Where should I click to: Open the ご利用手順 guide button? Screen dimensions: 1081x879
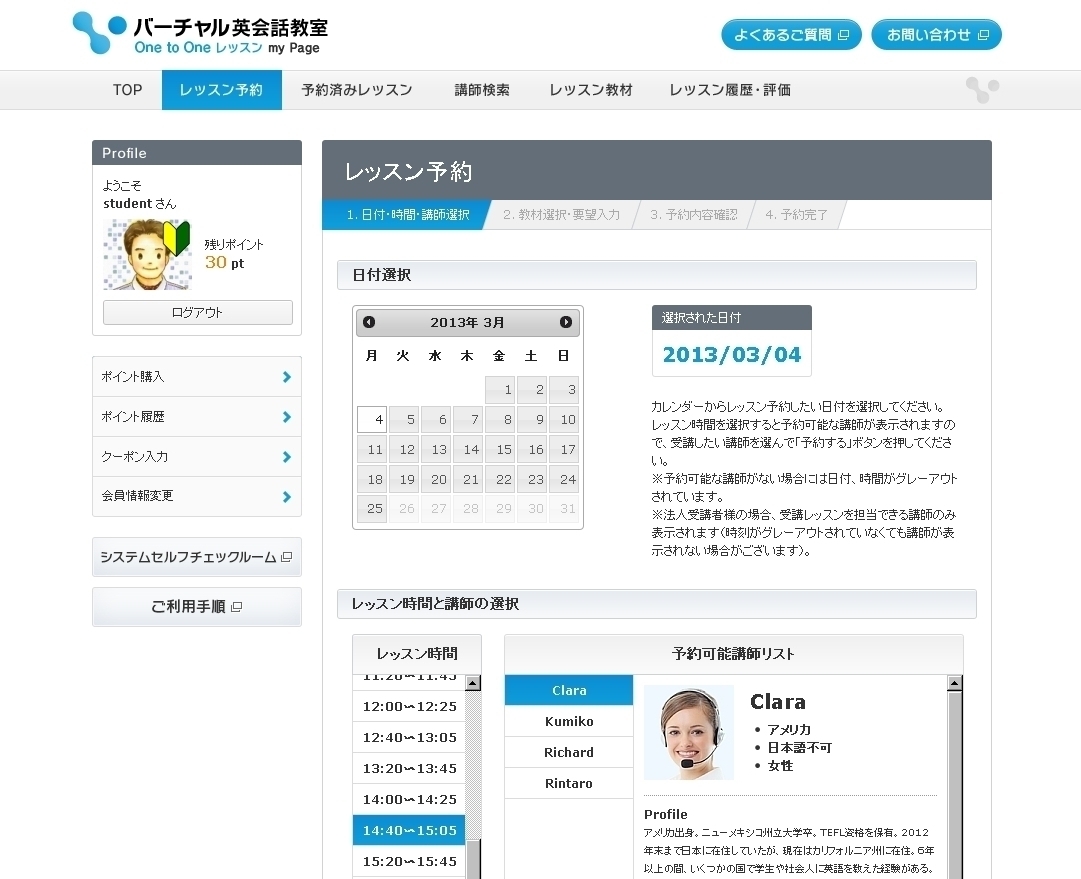point(196,607)
